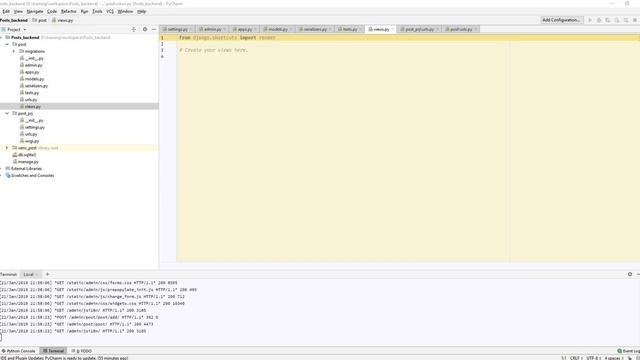
Task: Switch to the admin.py editor tab
Action: [212, 29]
